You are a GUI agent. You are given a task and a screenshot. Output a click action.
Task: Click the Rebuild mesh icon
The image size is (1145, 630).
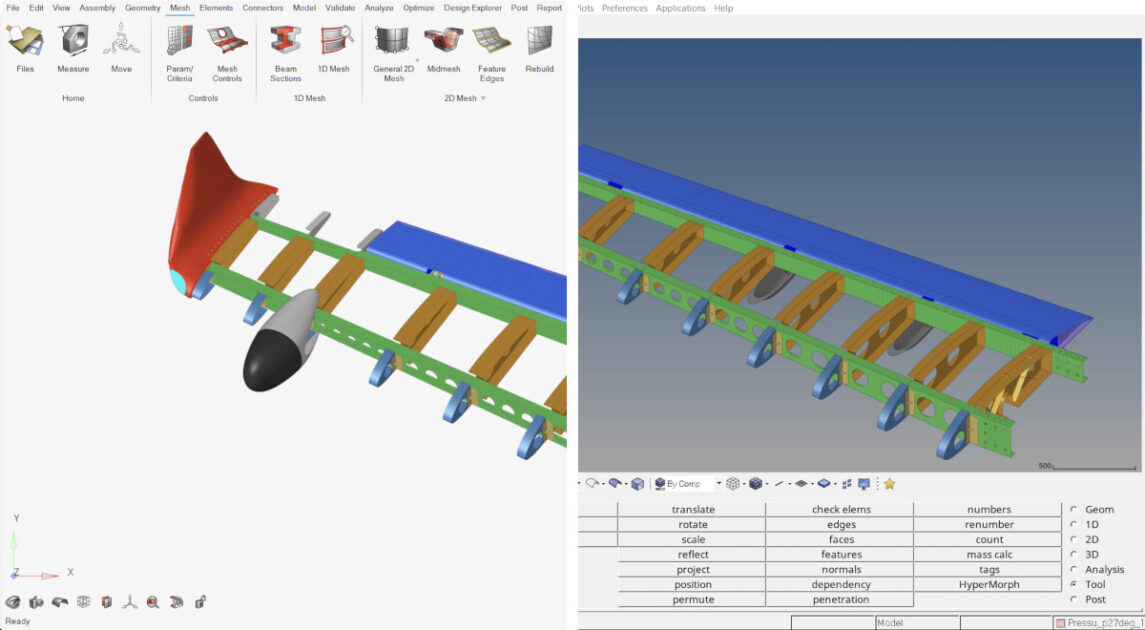[x=540, y=42]
